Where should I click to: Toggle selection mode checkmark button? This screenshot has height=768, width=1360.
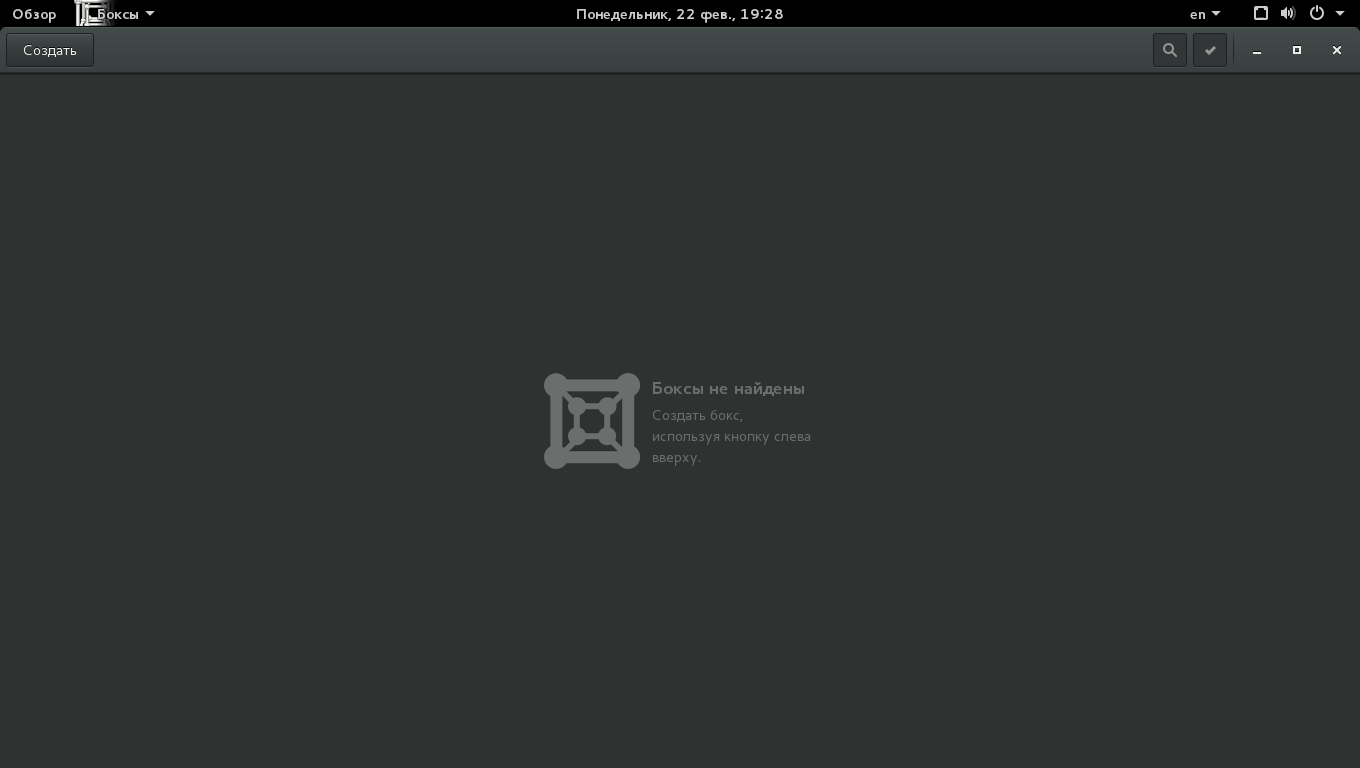click(1210, 50)
